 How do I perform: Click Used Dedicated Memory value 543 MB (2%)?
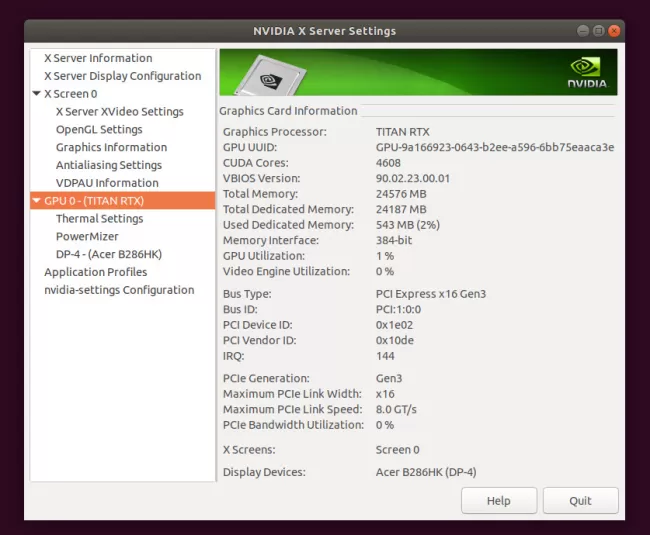407,225
